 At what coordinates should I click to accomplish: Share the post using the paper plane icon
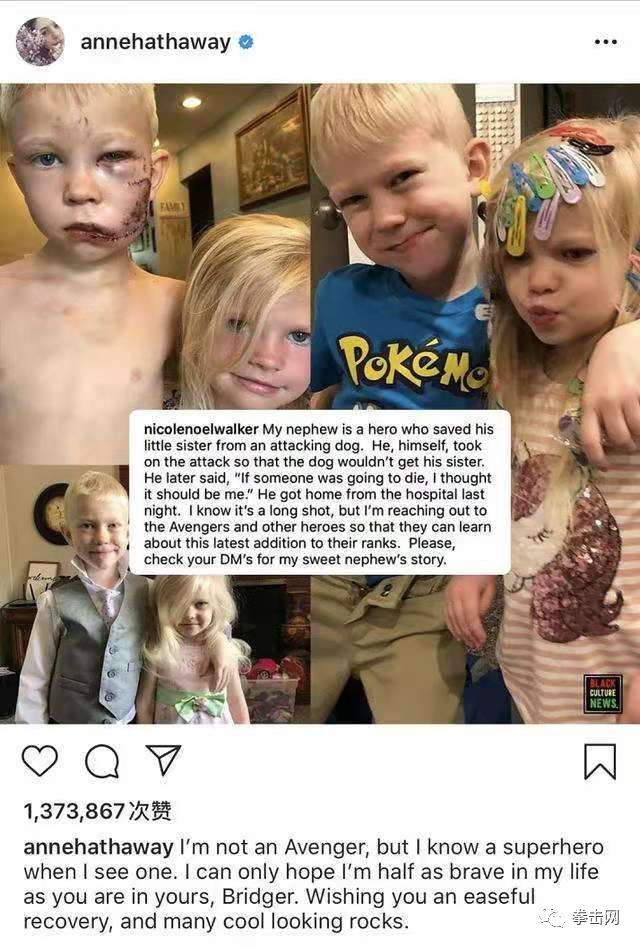point(163,760)
